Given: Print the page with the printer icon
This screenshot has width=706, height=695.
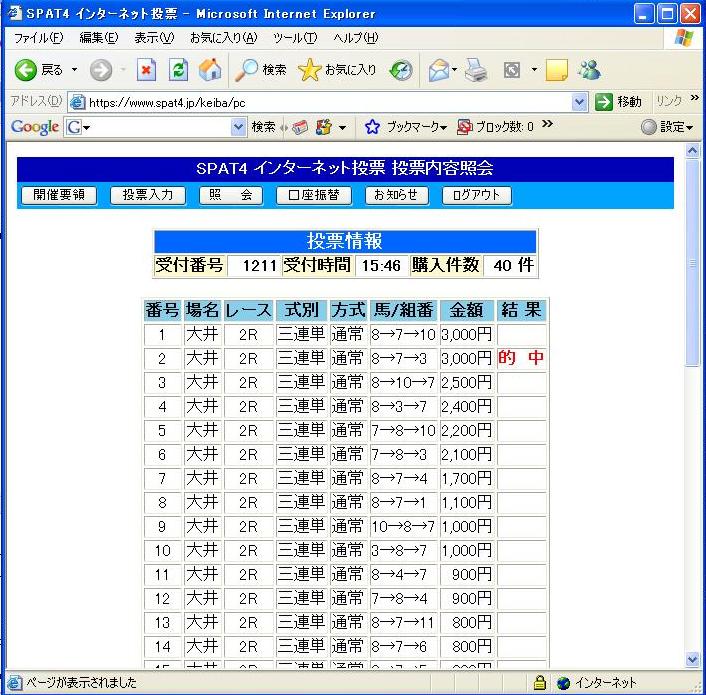Looking at the screenshot, I should coord(476,70).
